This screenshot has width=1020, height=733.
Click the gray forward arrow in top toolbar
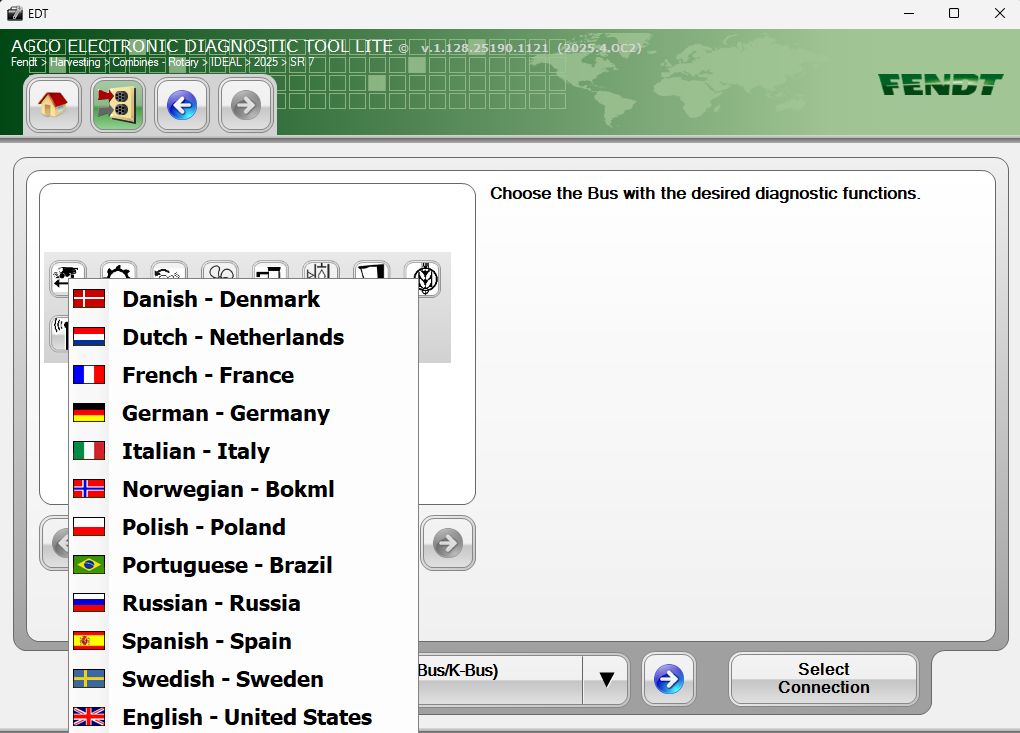click(246, 104)
